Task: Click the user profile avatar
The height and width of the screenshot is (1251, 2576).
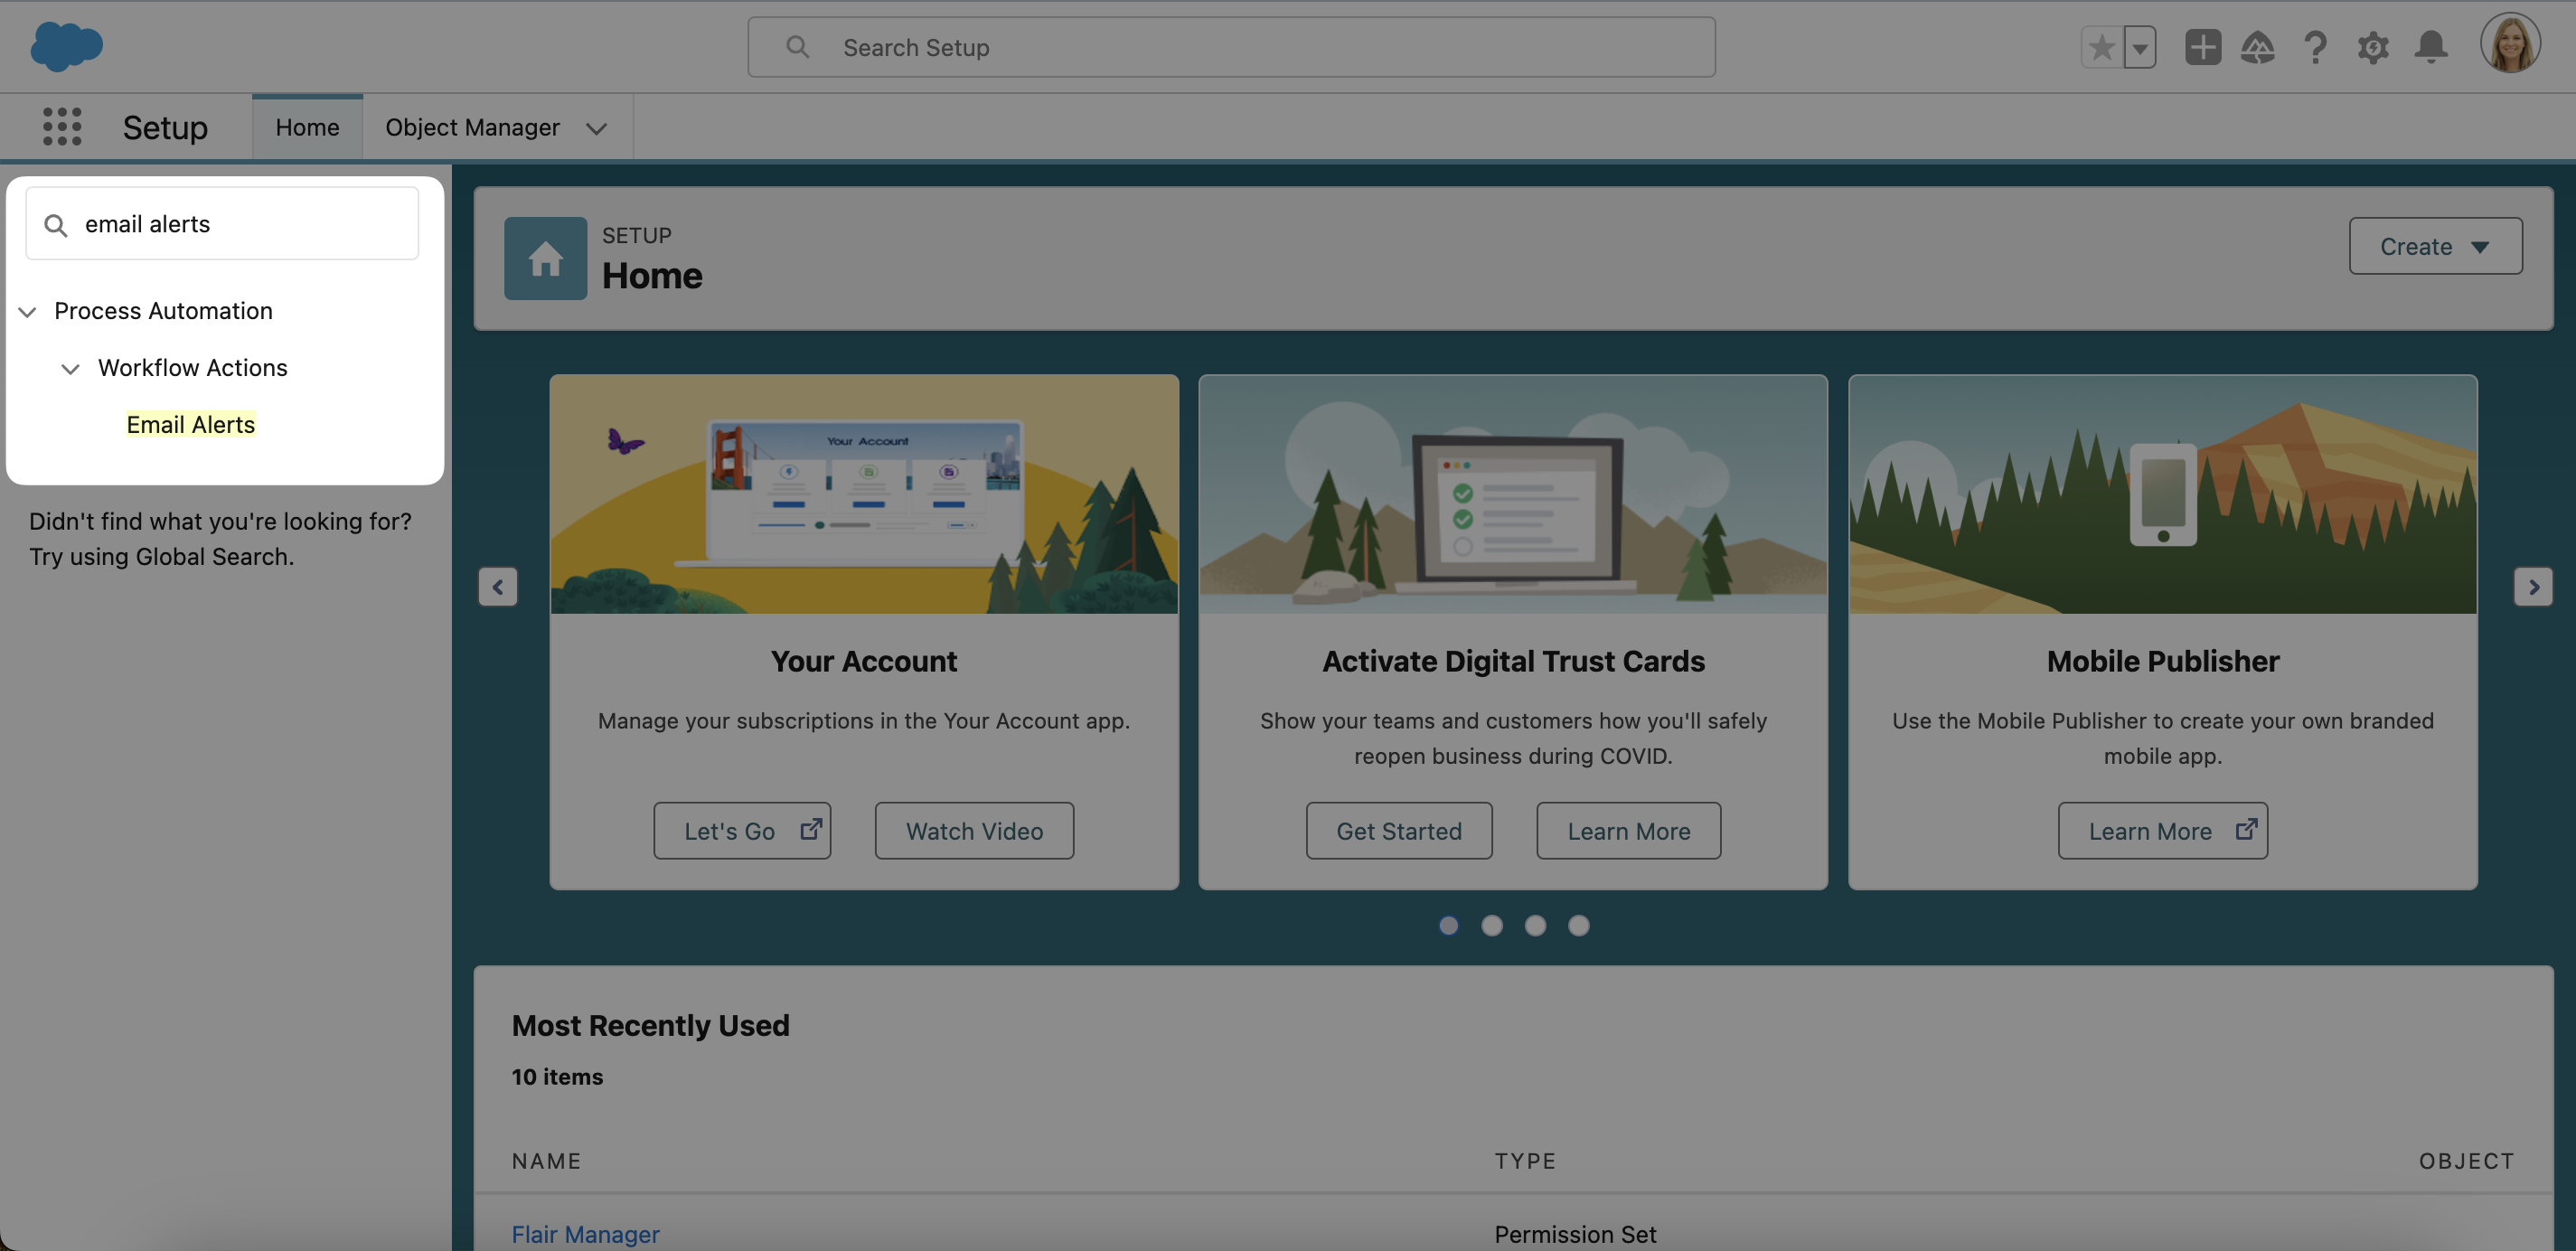Action: [x=2509, y=44]
